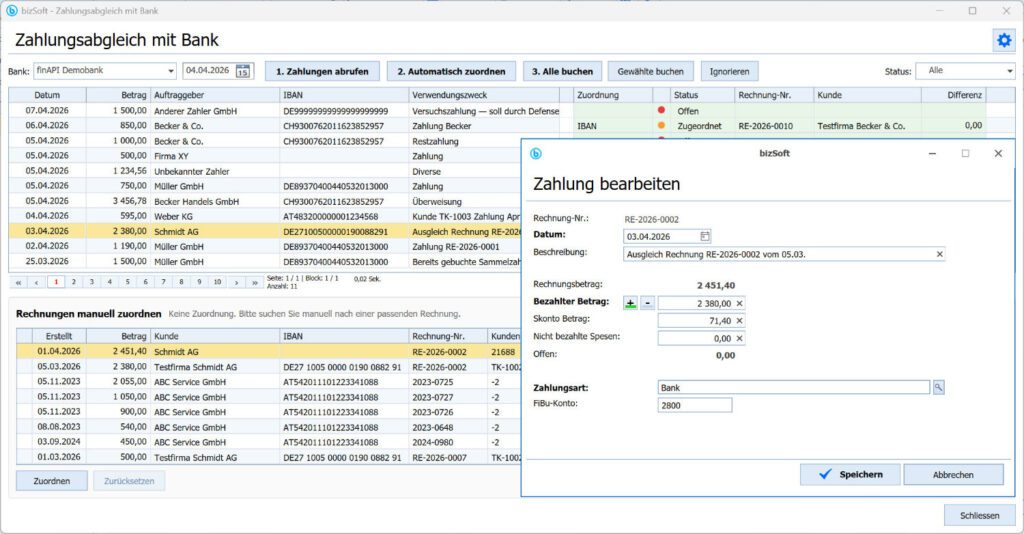Click into FiBu-Konto field 2800
Screen dimensions: 1024x534
tap(695, 405)
